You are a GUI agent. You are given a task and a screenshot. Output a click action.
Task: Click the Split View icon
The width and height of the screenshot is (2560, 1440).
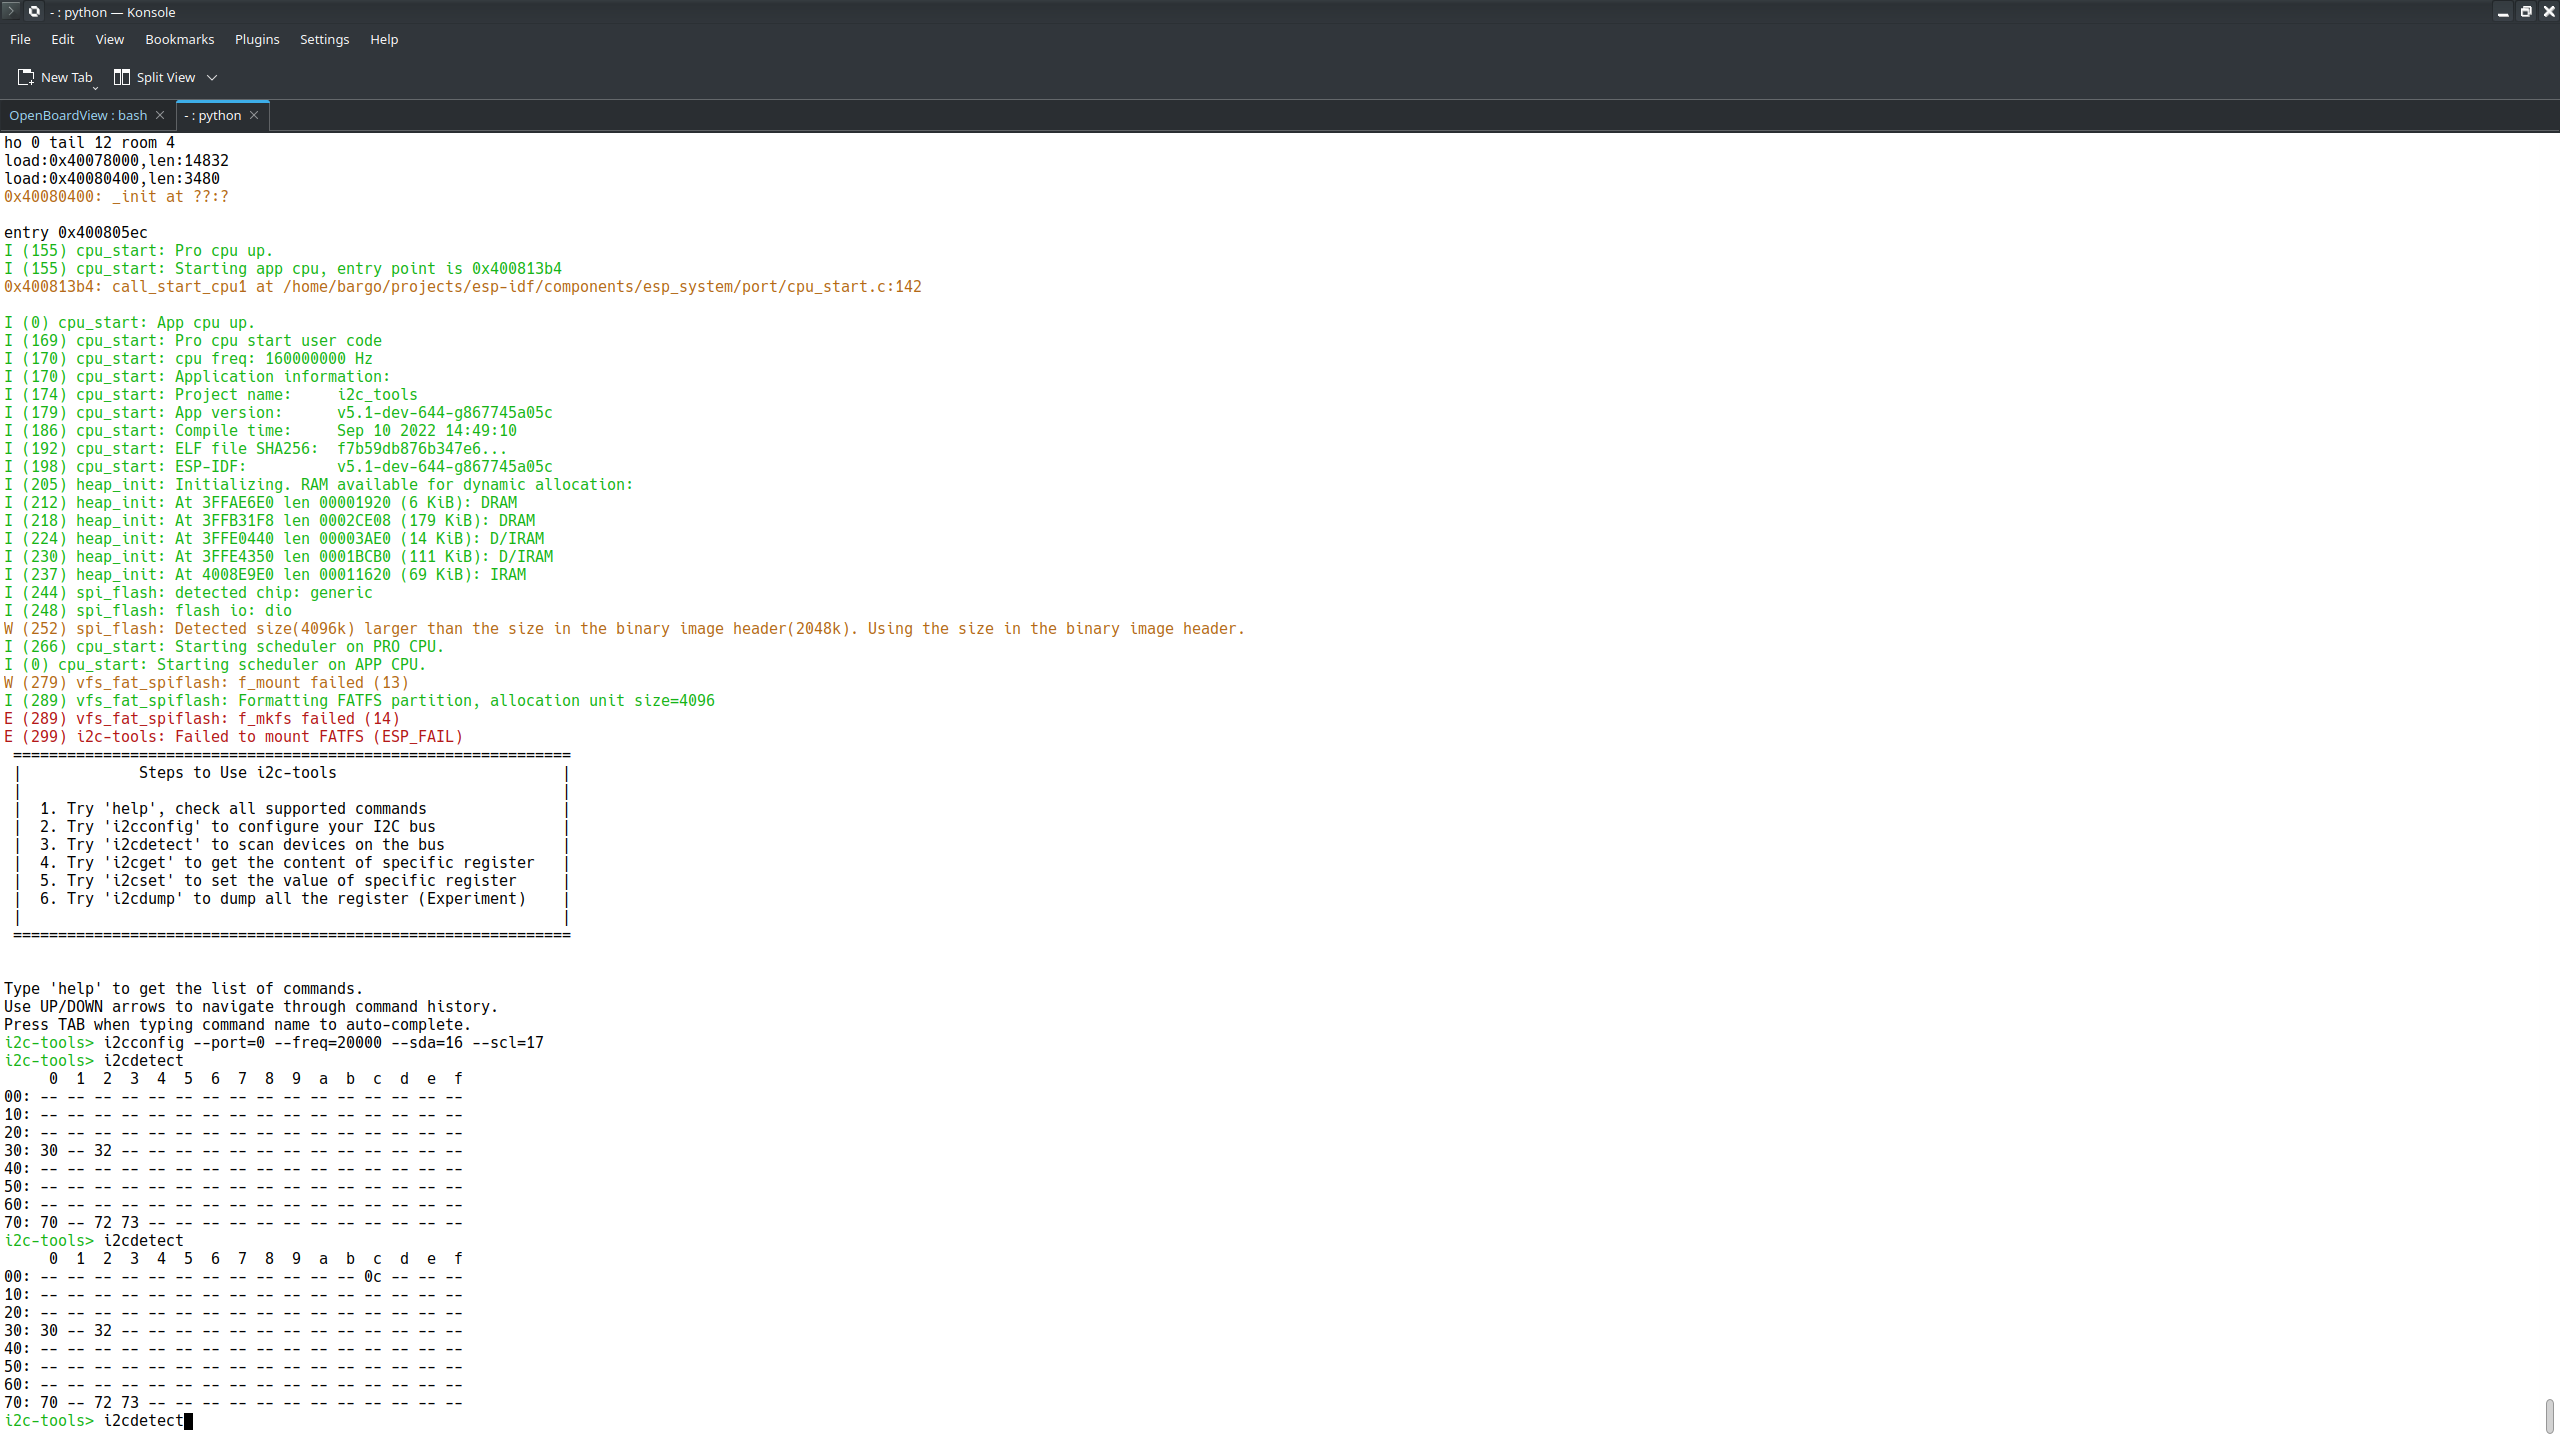122,77
